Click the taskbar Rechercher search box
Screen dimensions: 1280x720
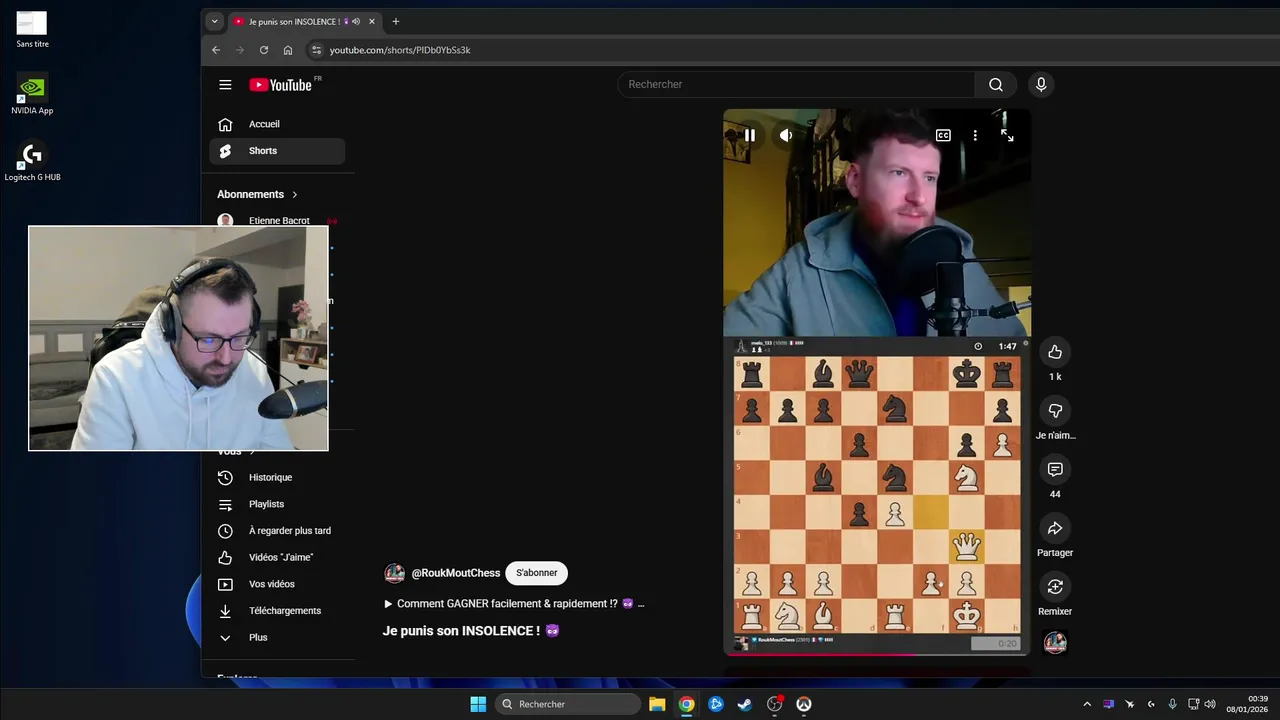tap(568, 704)
